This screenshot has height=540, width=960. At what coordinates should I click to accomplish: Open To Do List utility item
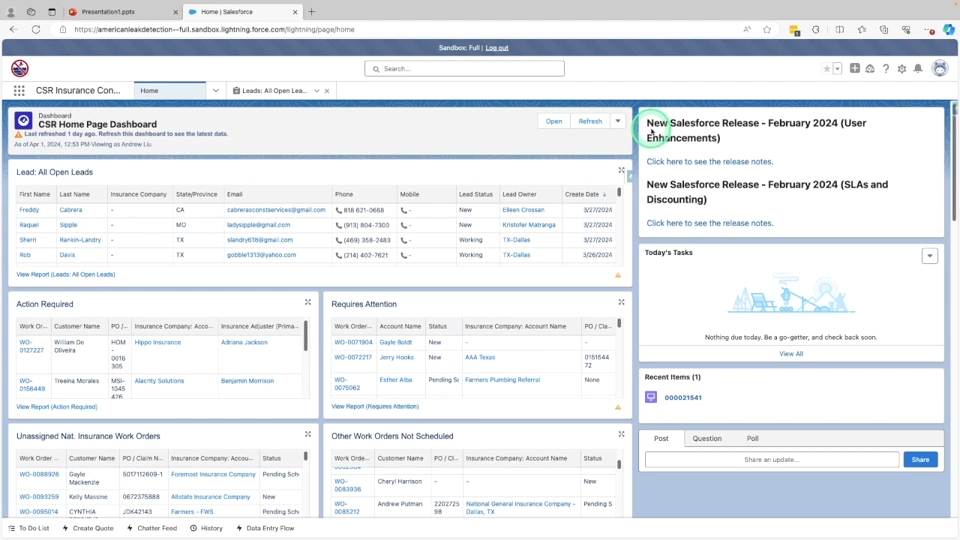coord(29,528)
